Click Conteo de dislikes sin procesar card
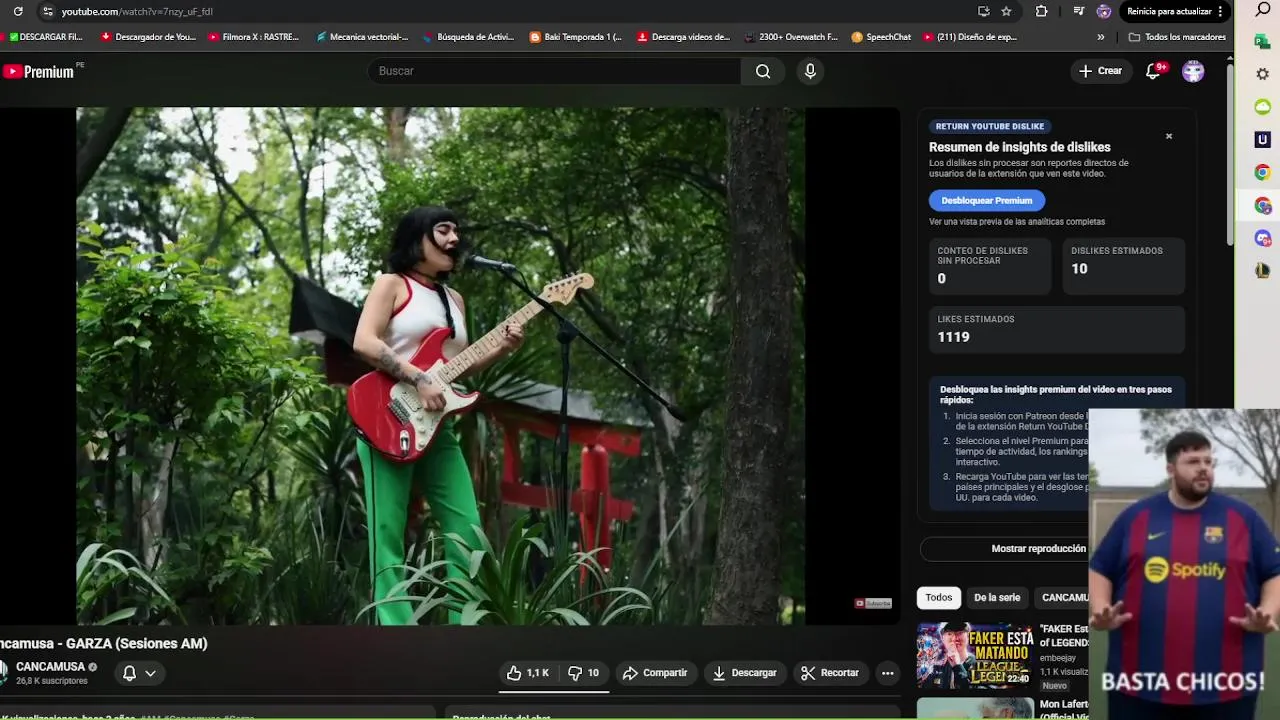The height and width of the screenshot is (720, 1280). 990,266
